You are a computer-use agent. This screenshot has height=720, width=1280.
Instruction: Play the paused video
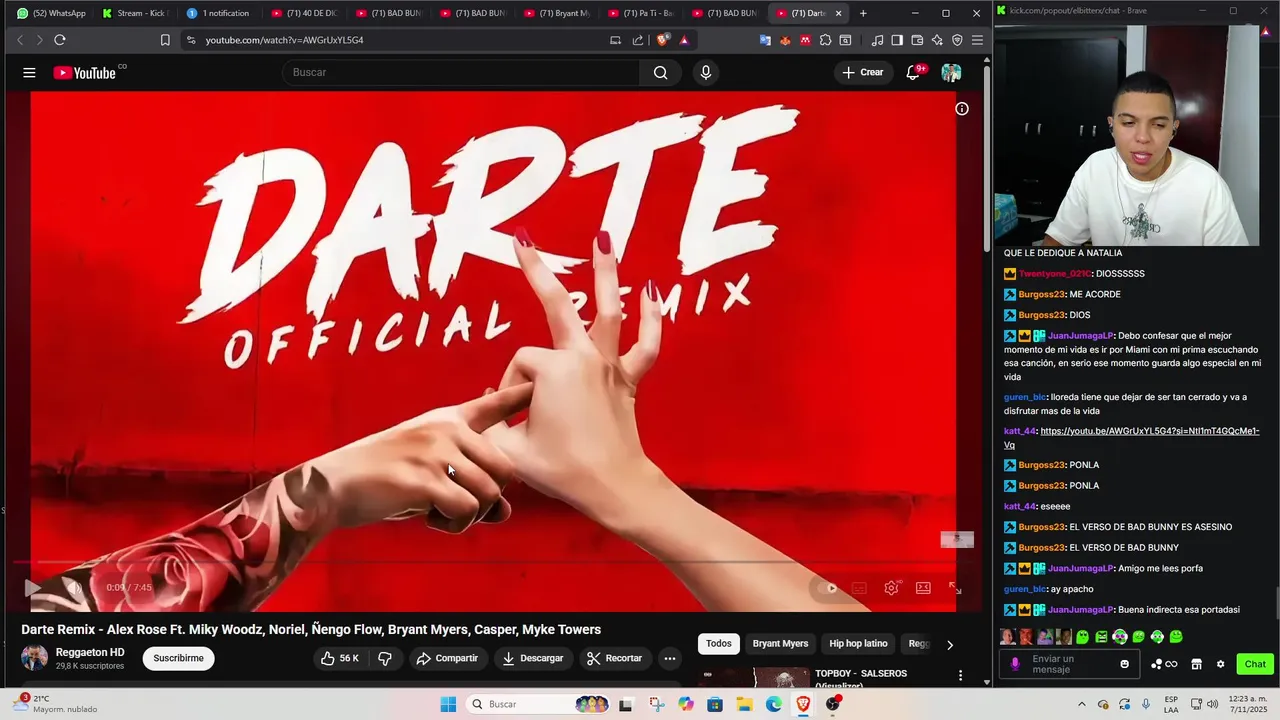(x=32, y=587)
